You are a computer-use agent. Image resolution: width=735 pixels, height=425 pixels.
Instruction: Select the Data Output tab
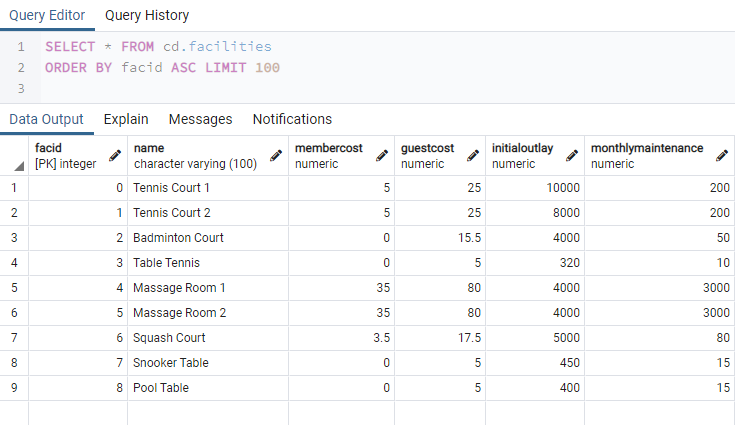(46, 119)
